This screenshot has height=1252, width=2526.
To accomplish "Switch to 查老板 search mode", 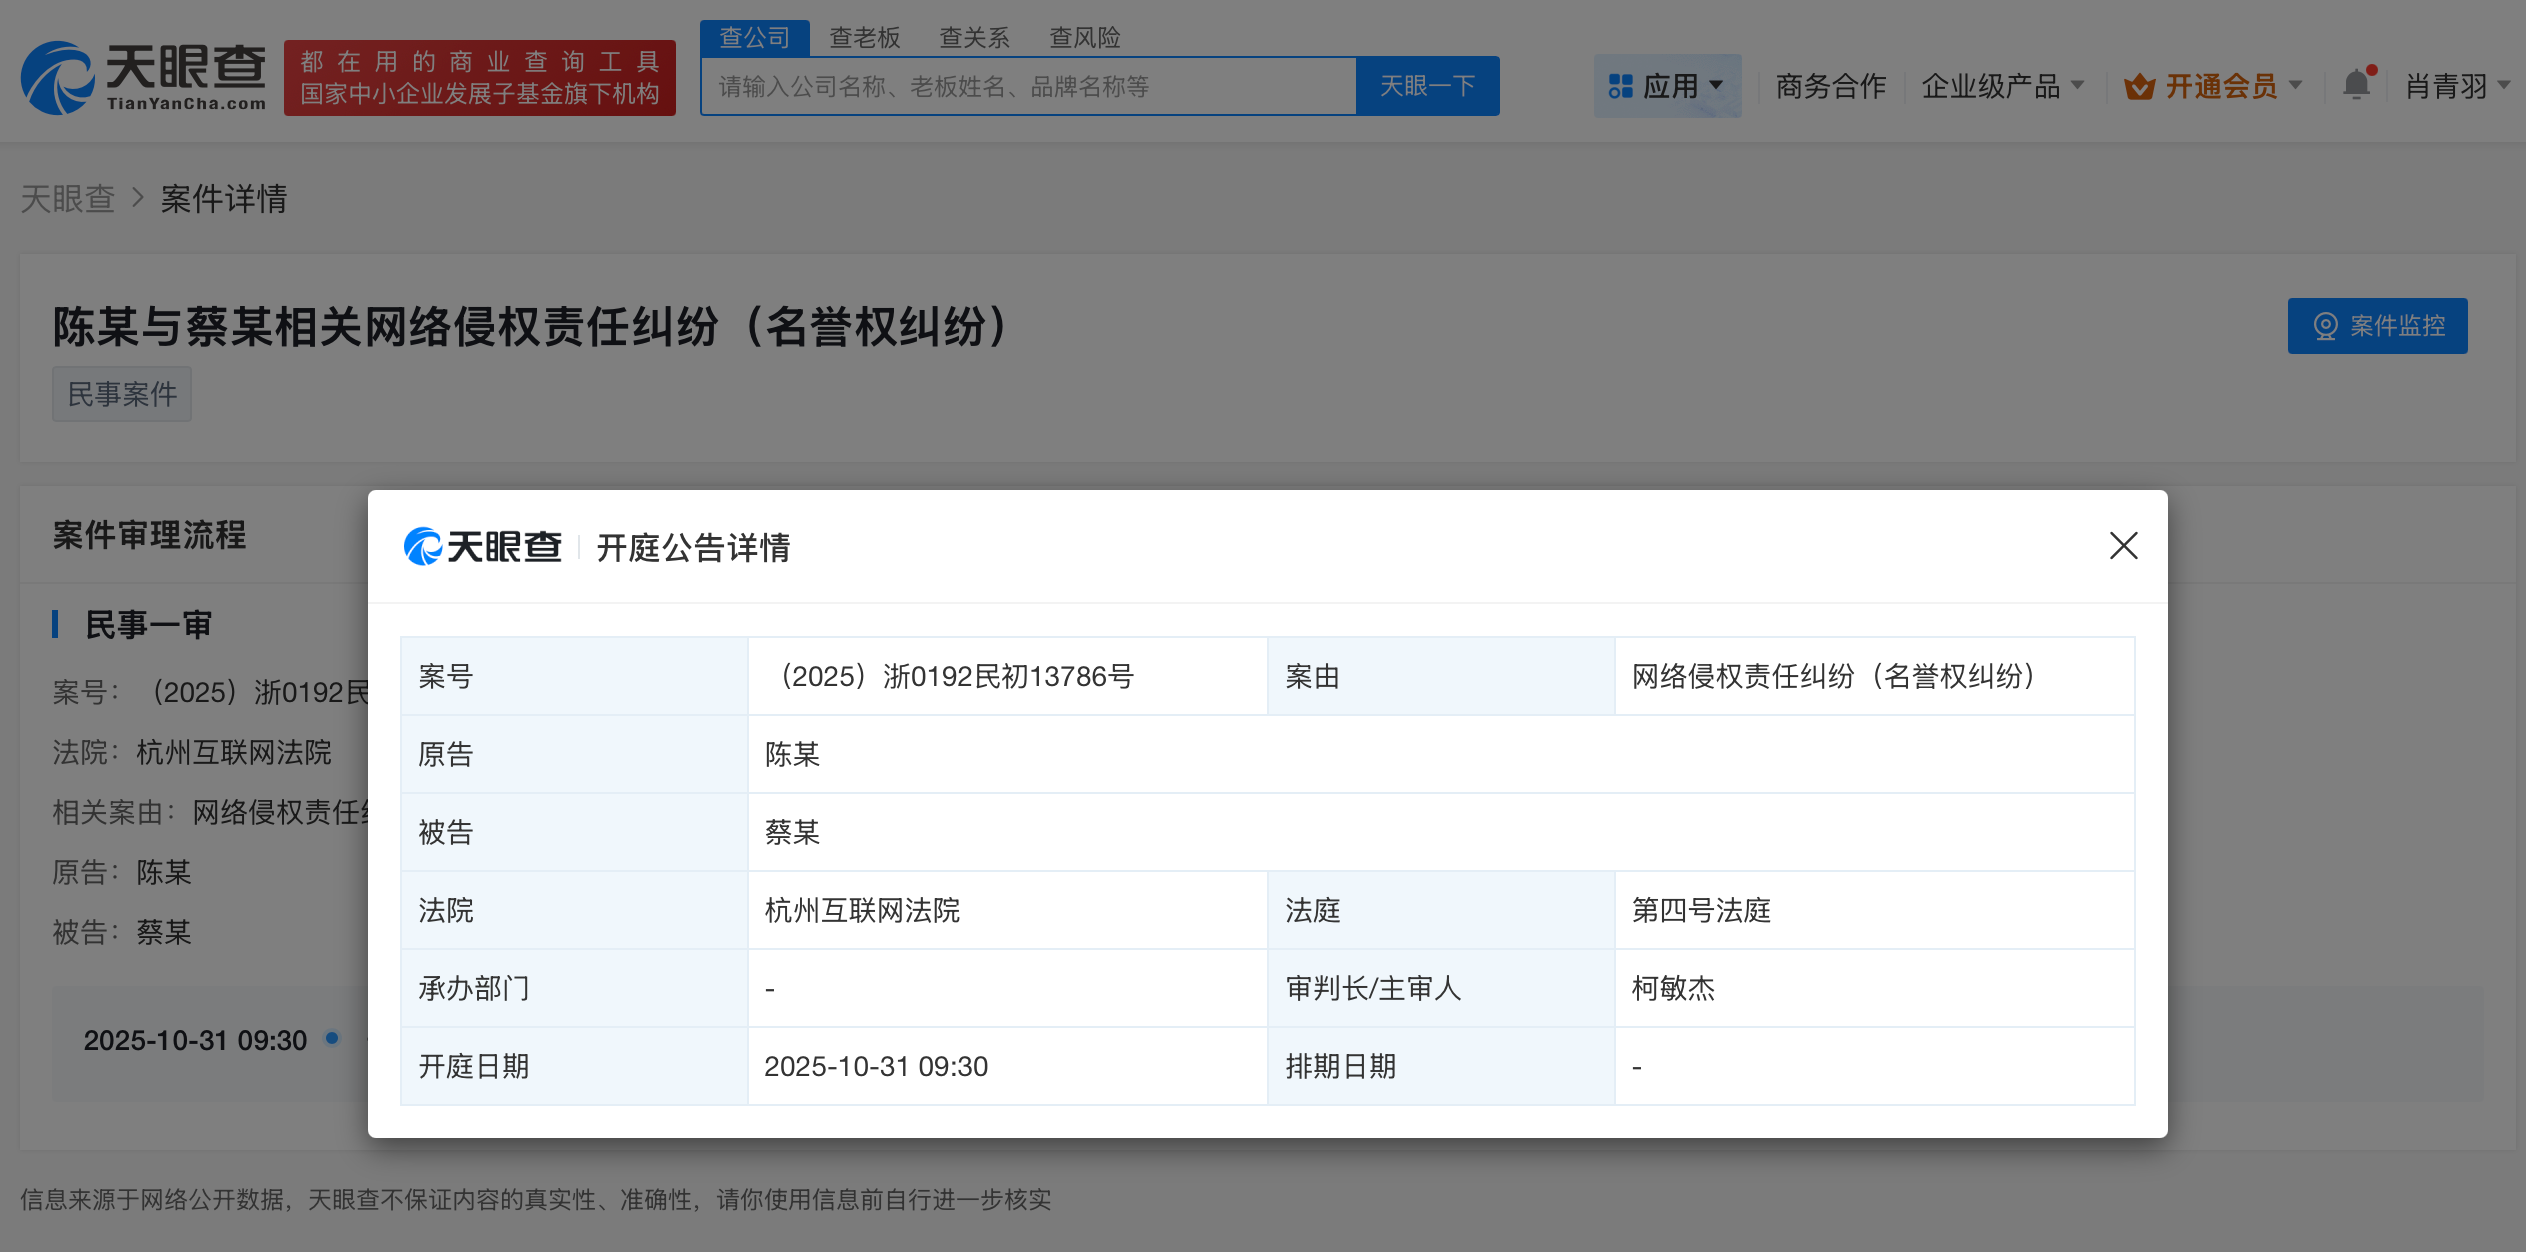I will point(864,37).
